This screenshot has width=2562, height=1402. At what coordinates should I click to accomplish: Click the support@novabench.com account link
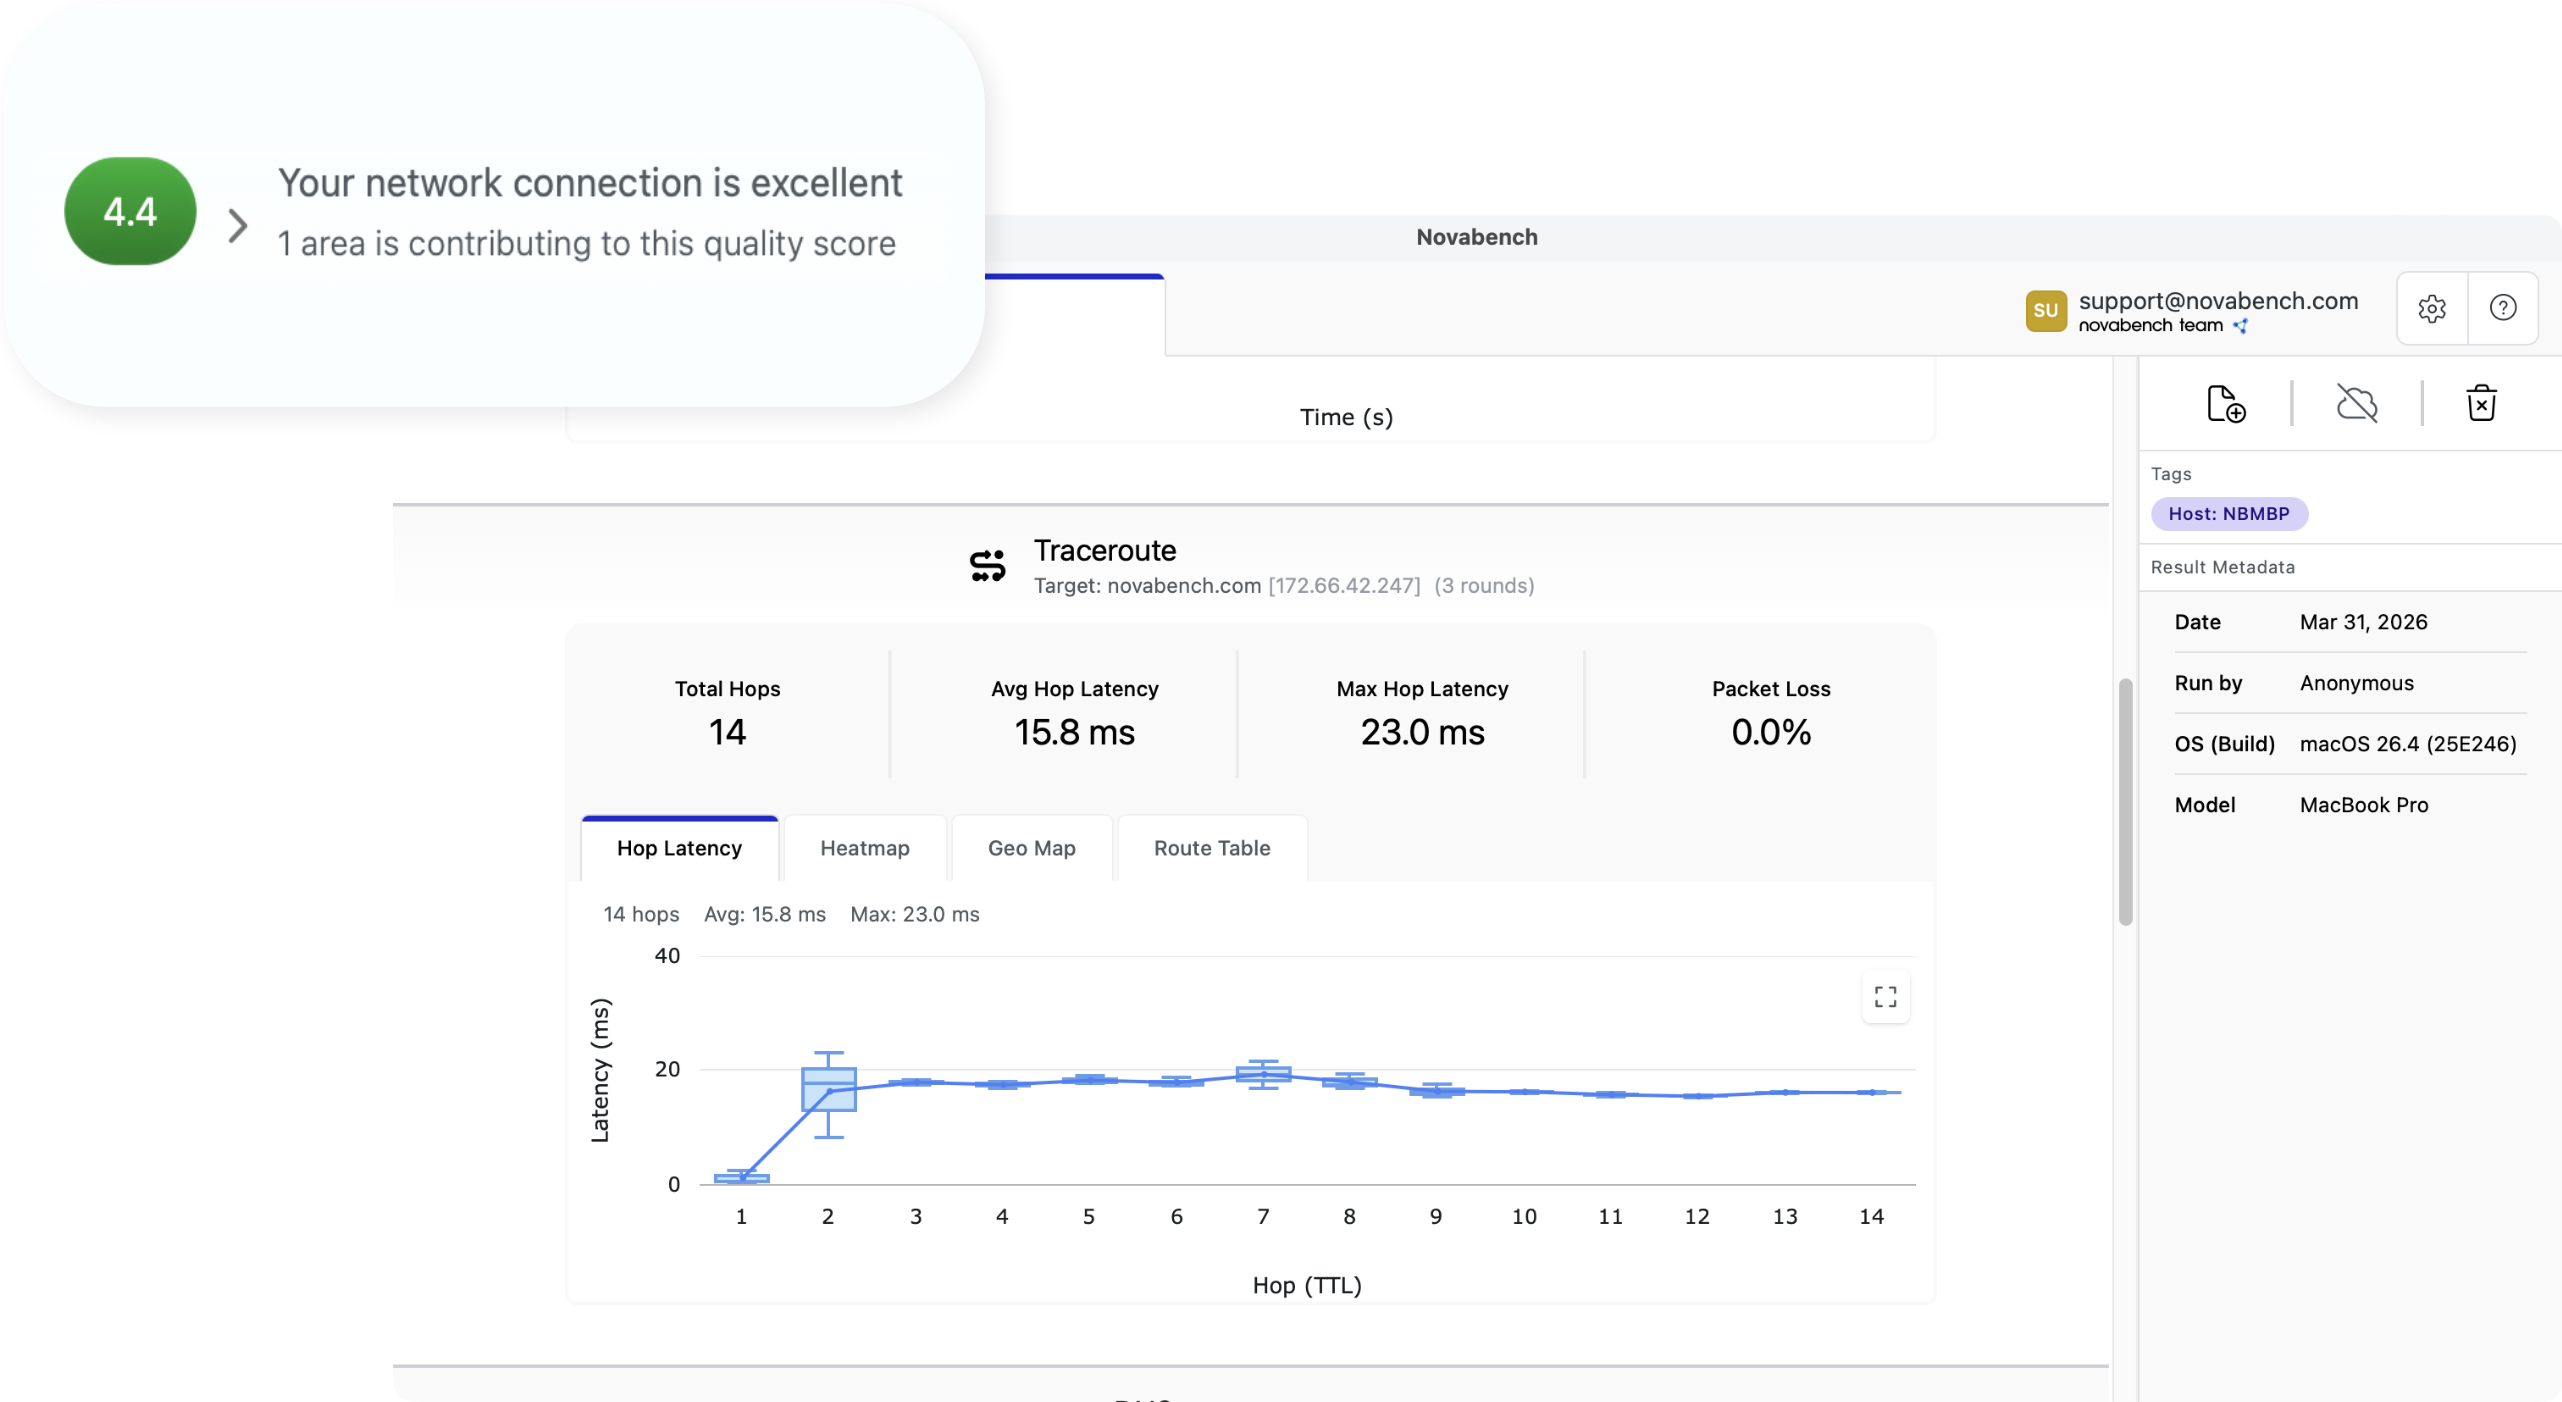[x=2217, y=300]
